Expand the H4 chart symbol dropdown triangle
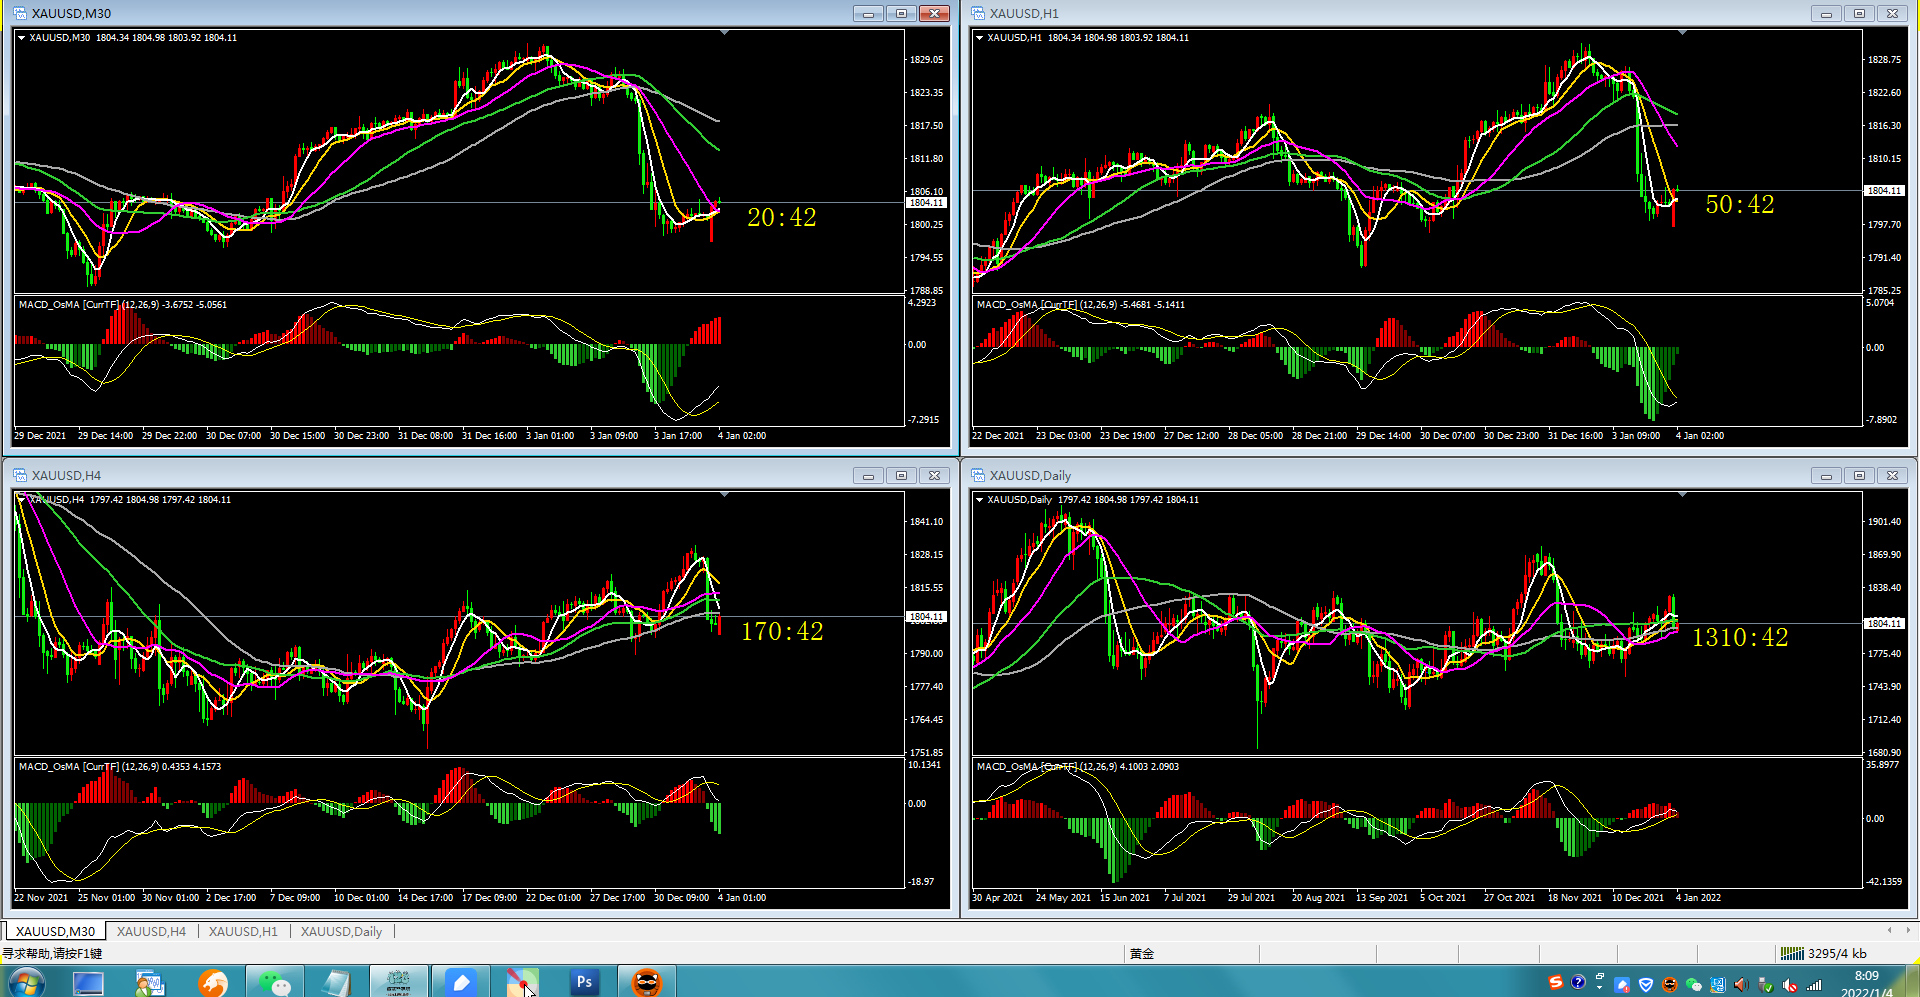This screenshot has height=997, width=1920. point(21,499)
